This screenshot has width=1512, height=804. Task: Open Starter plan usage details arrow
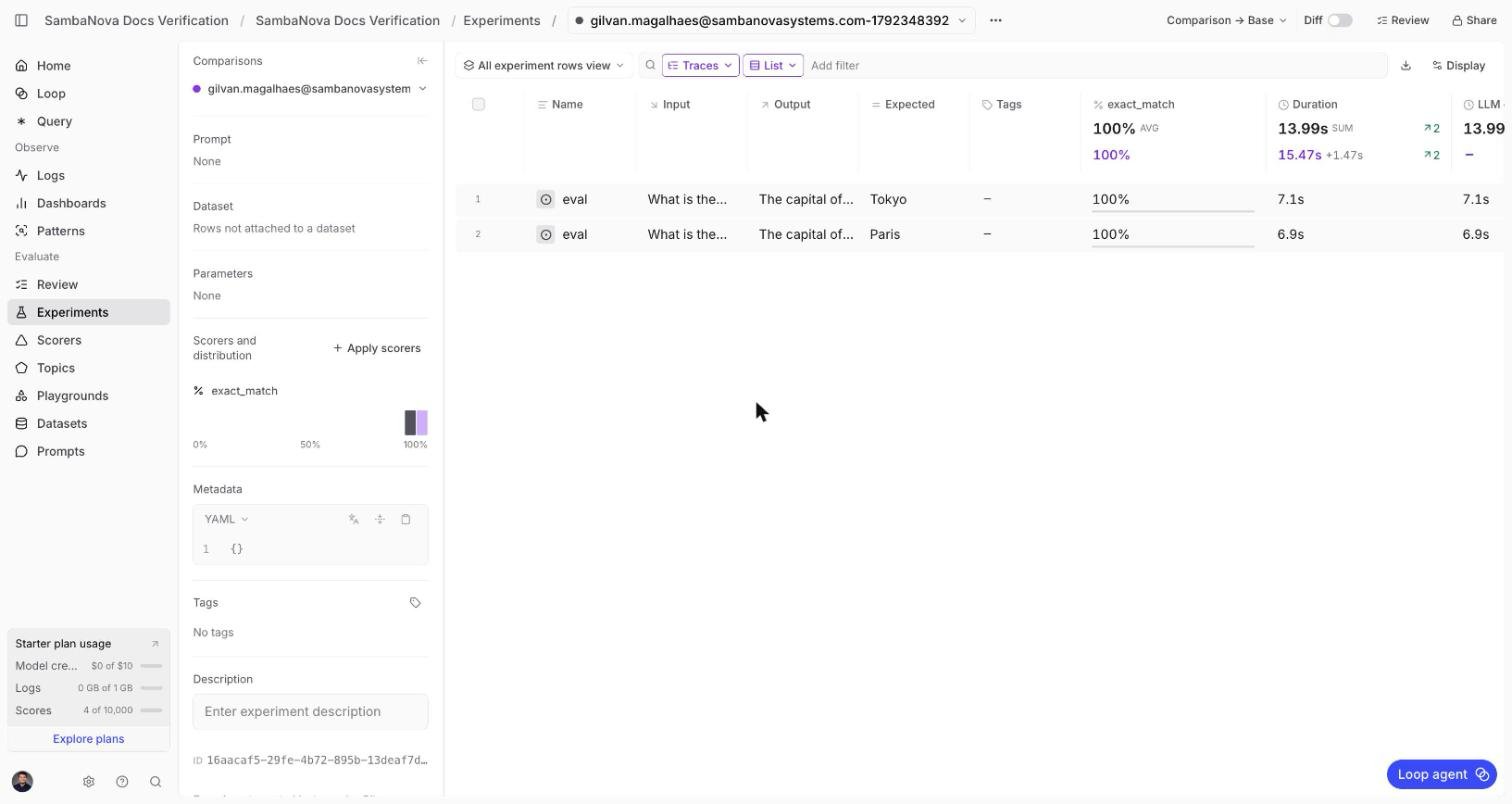[x=155, y=643]
